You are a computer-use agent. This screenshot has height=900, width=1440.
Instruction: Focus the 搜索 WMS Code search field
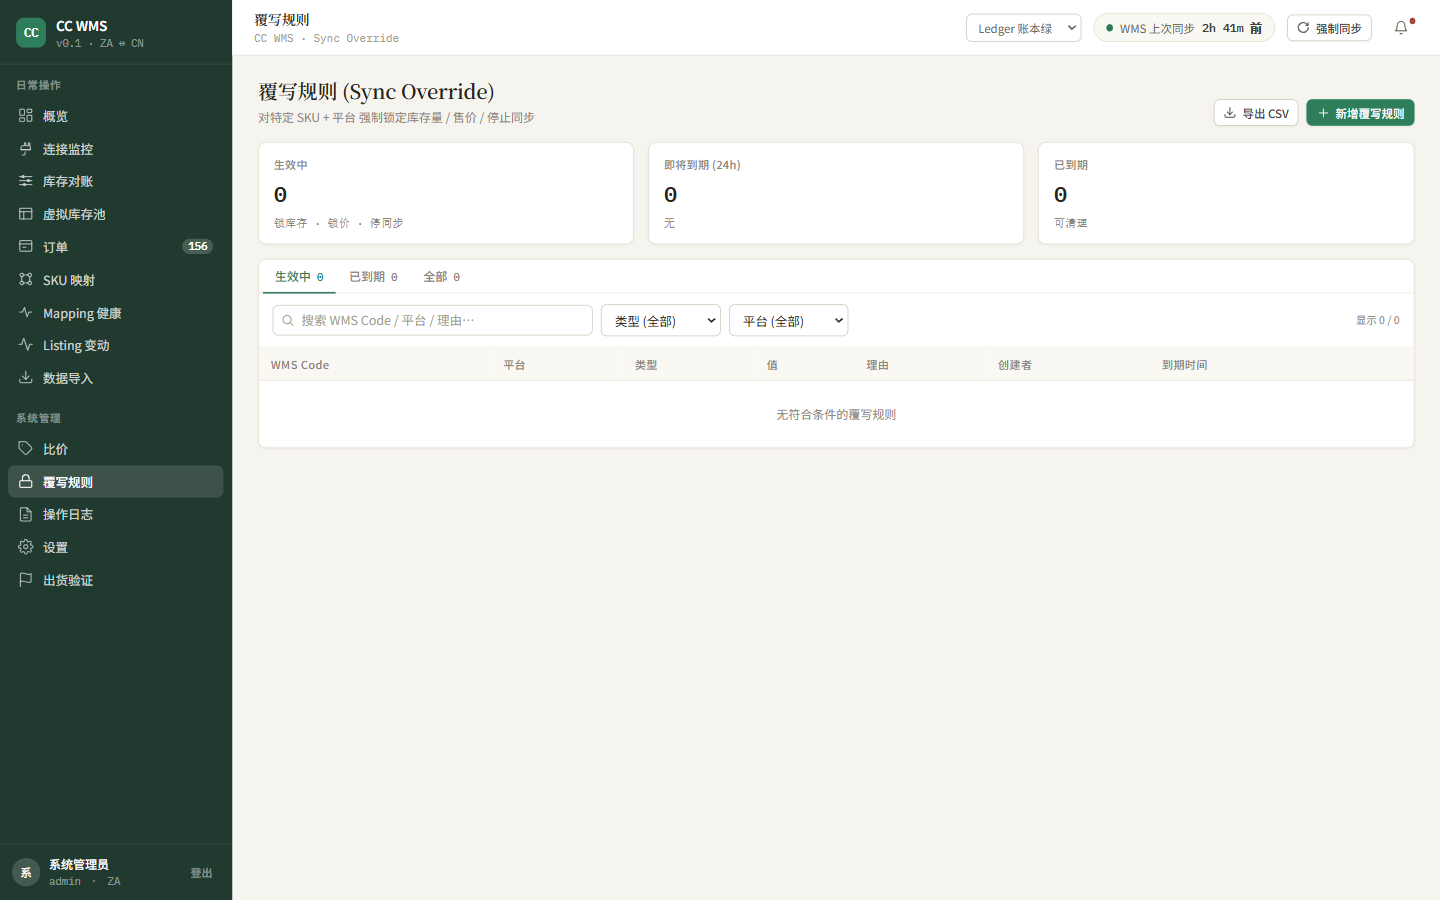click(432, 320)
